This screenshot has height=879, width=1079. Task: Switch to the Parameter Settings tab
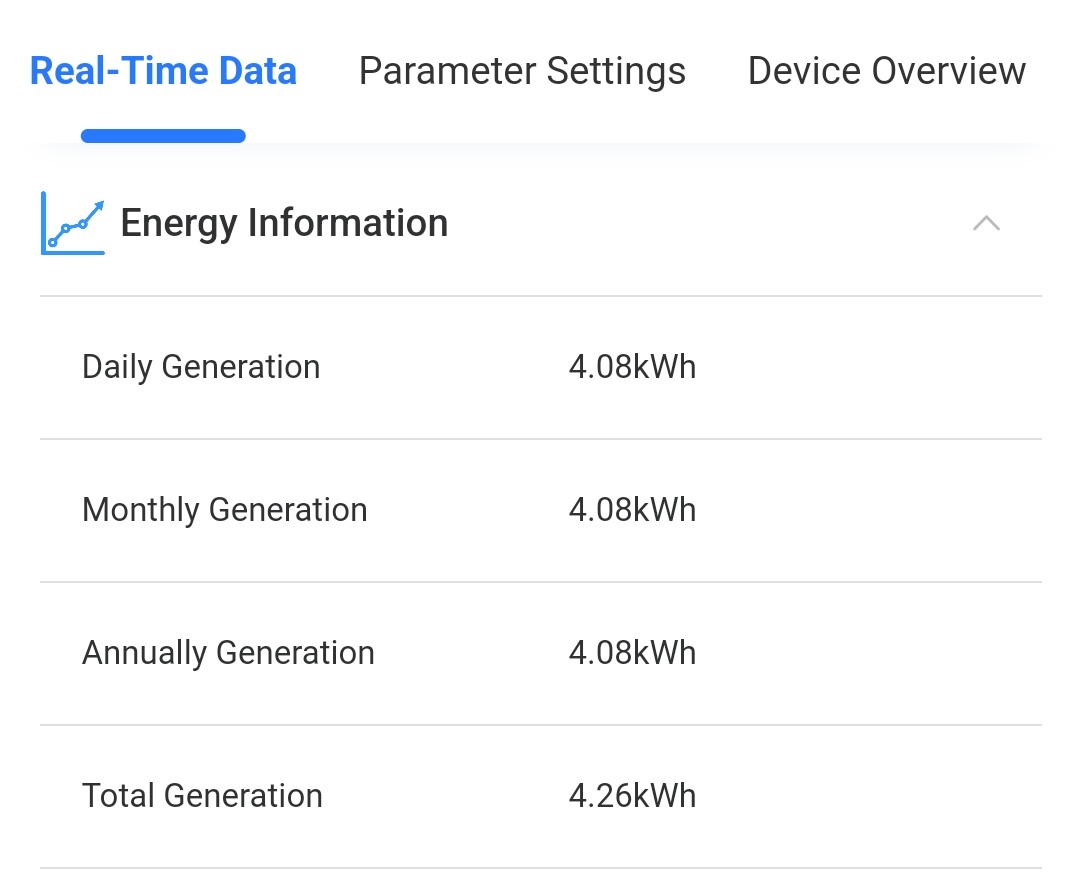[522, 71]
